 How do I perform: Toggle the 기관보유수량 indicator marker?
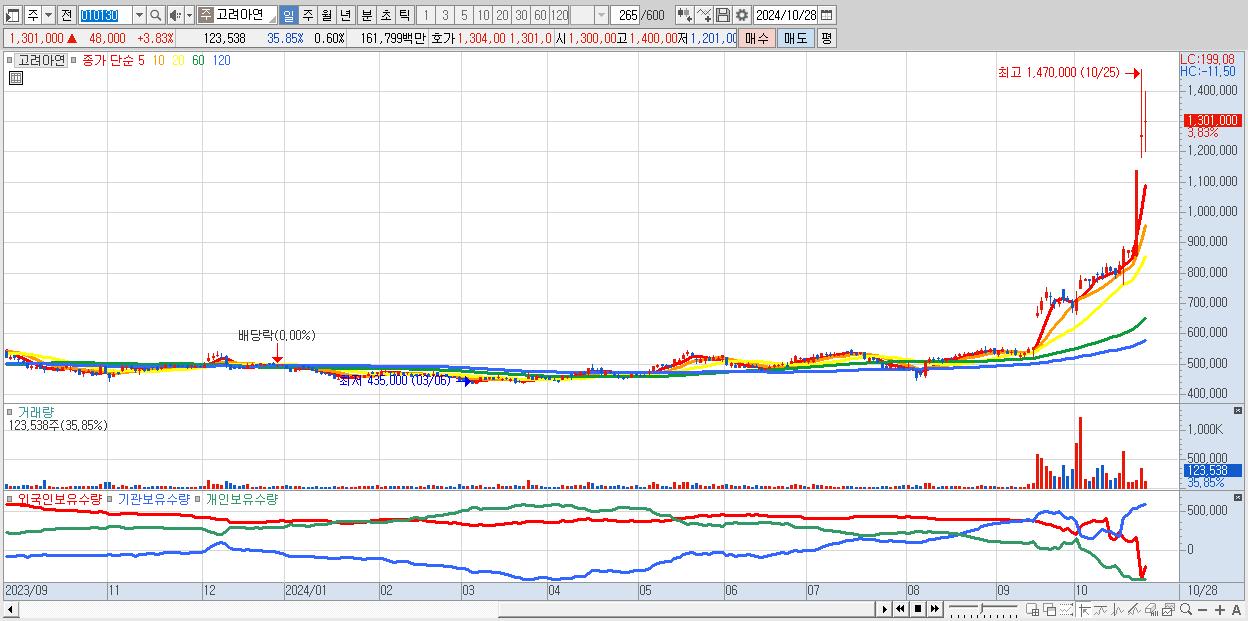click(x=111, y=498)
